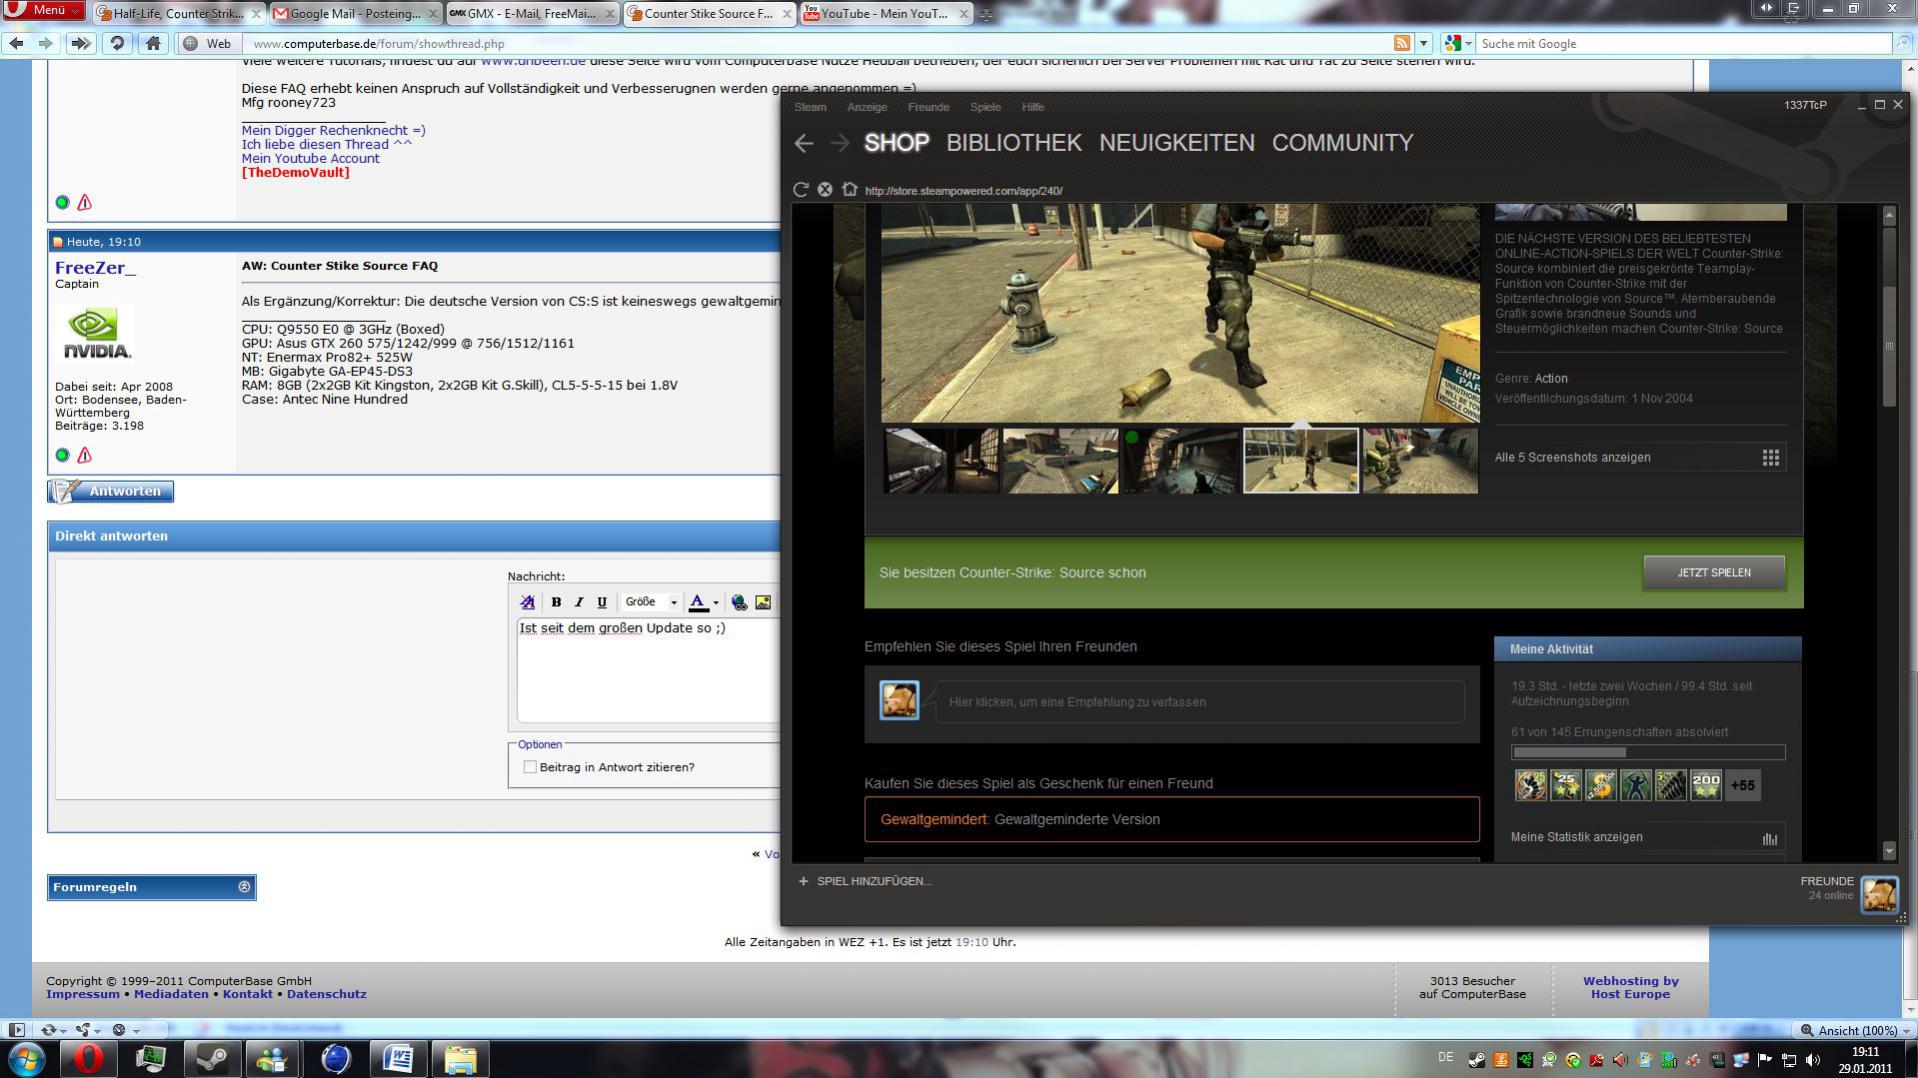
Task: Open Windows Explorer from the taskbar
Action: point(460,1058)
